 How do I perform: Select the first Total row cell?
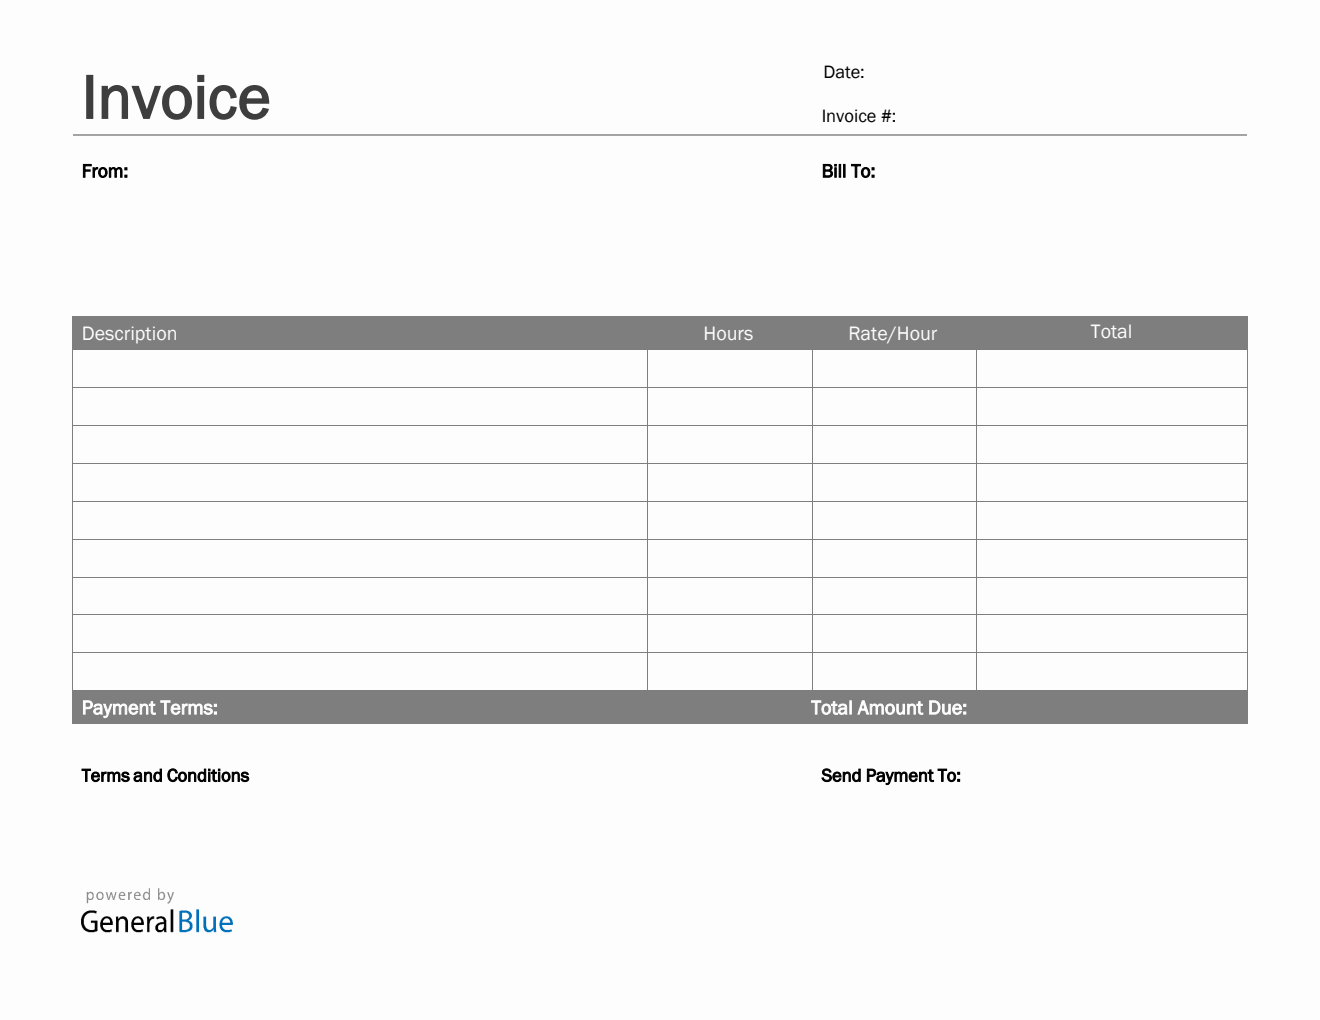[x=1111, y=369]
